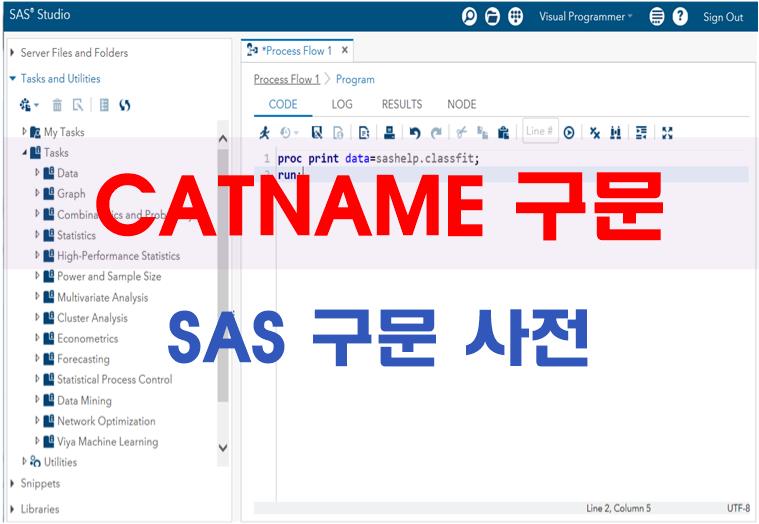Click the 'proc print data=sashelp.classfit;' code line
The image size is (759, 524).
[x=378, y=158]
